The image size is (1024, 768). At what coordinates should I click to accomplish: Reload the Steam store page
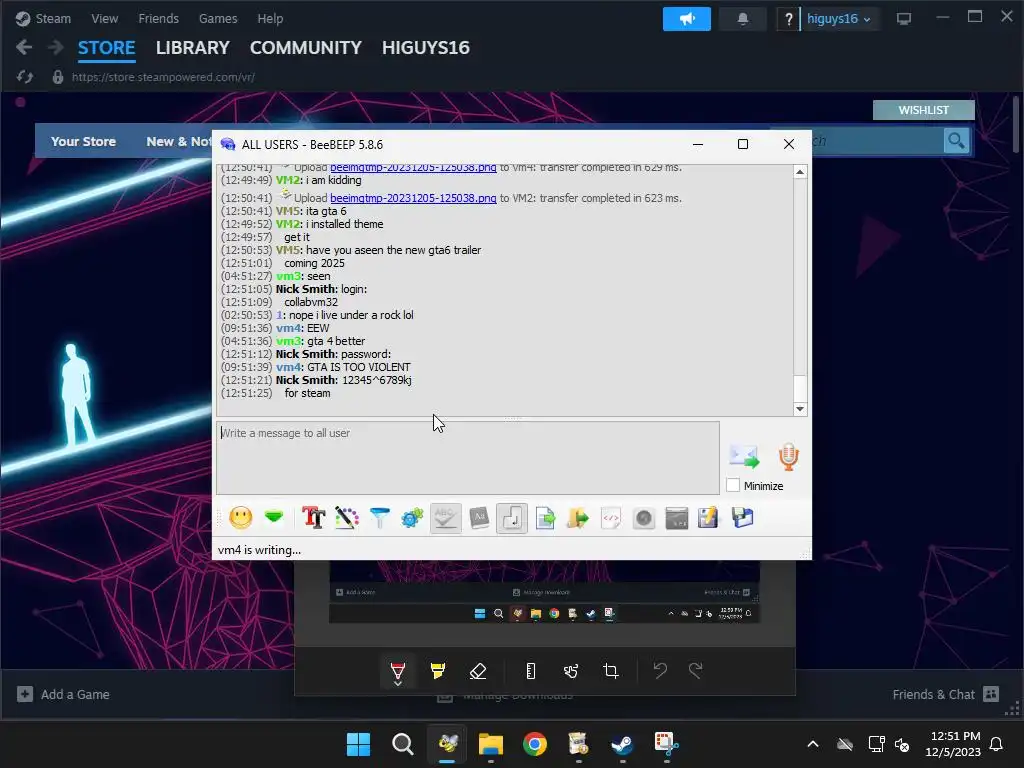click(25, 77)
